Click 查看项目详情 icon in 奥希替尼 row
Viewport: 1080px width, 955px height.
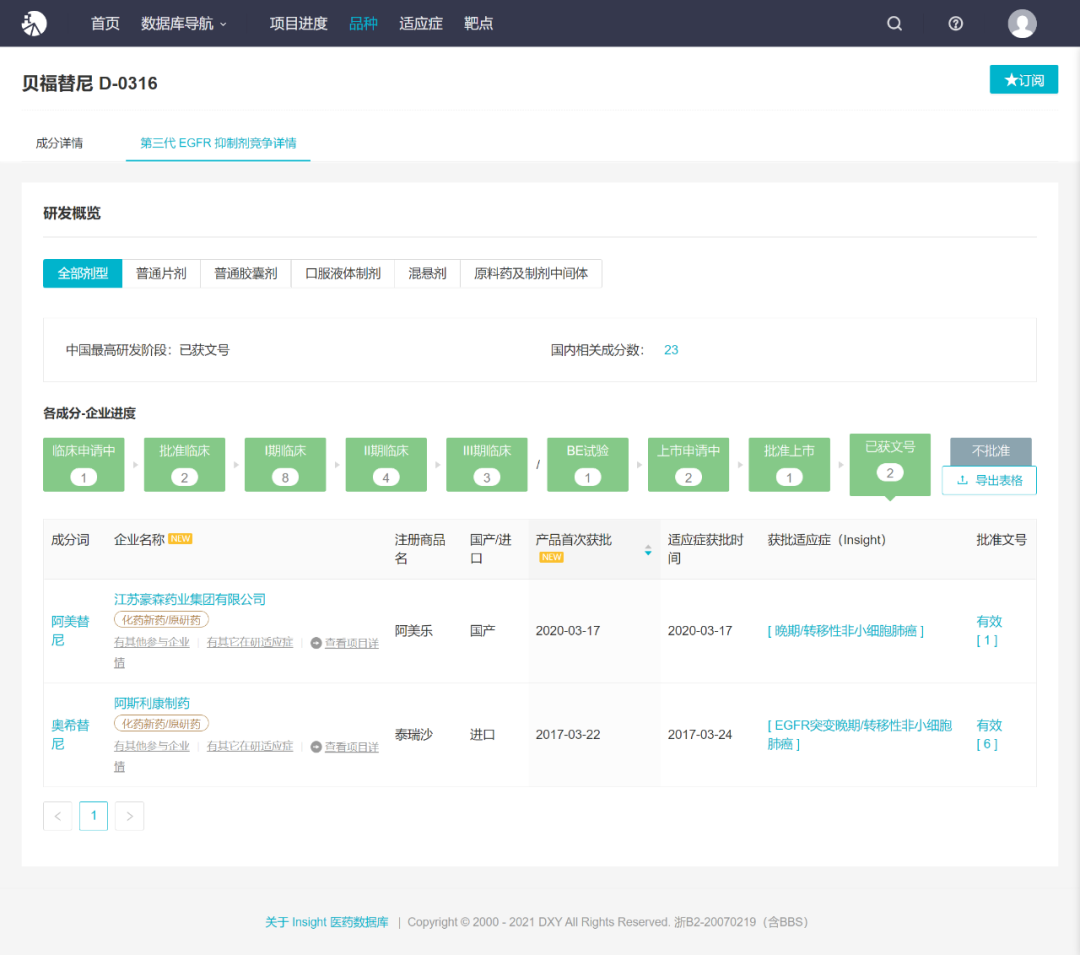316,747
